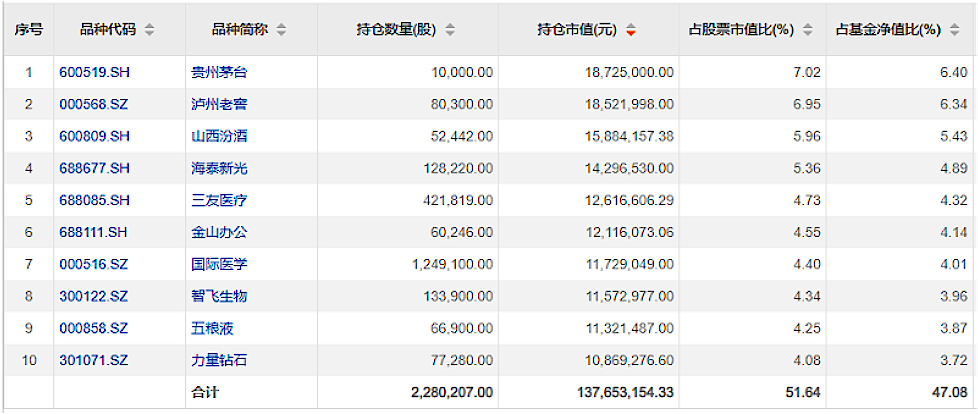978x414 pixels.
Task: Click the sort icon beside 品种代码
Action: (x=150, y=31)
